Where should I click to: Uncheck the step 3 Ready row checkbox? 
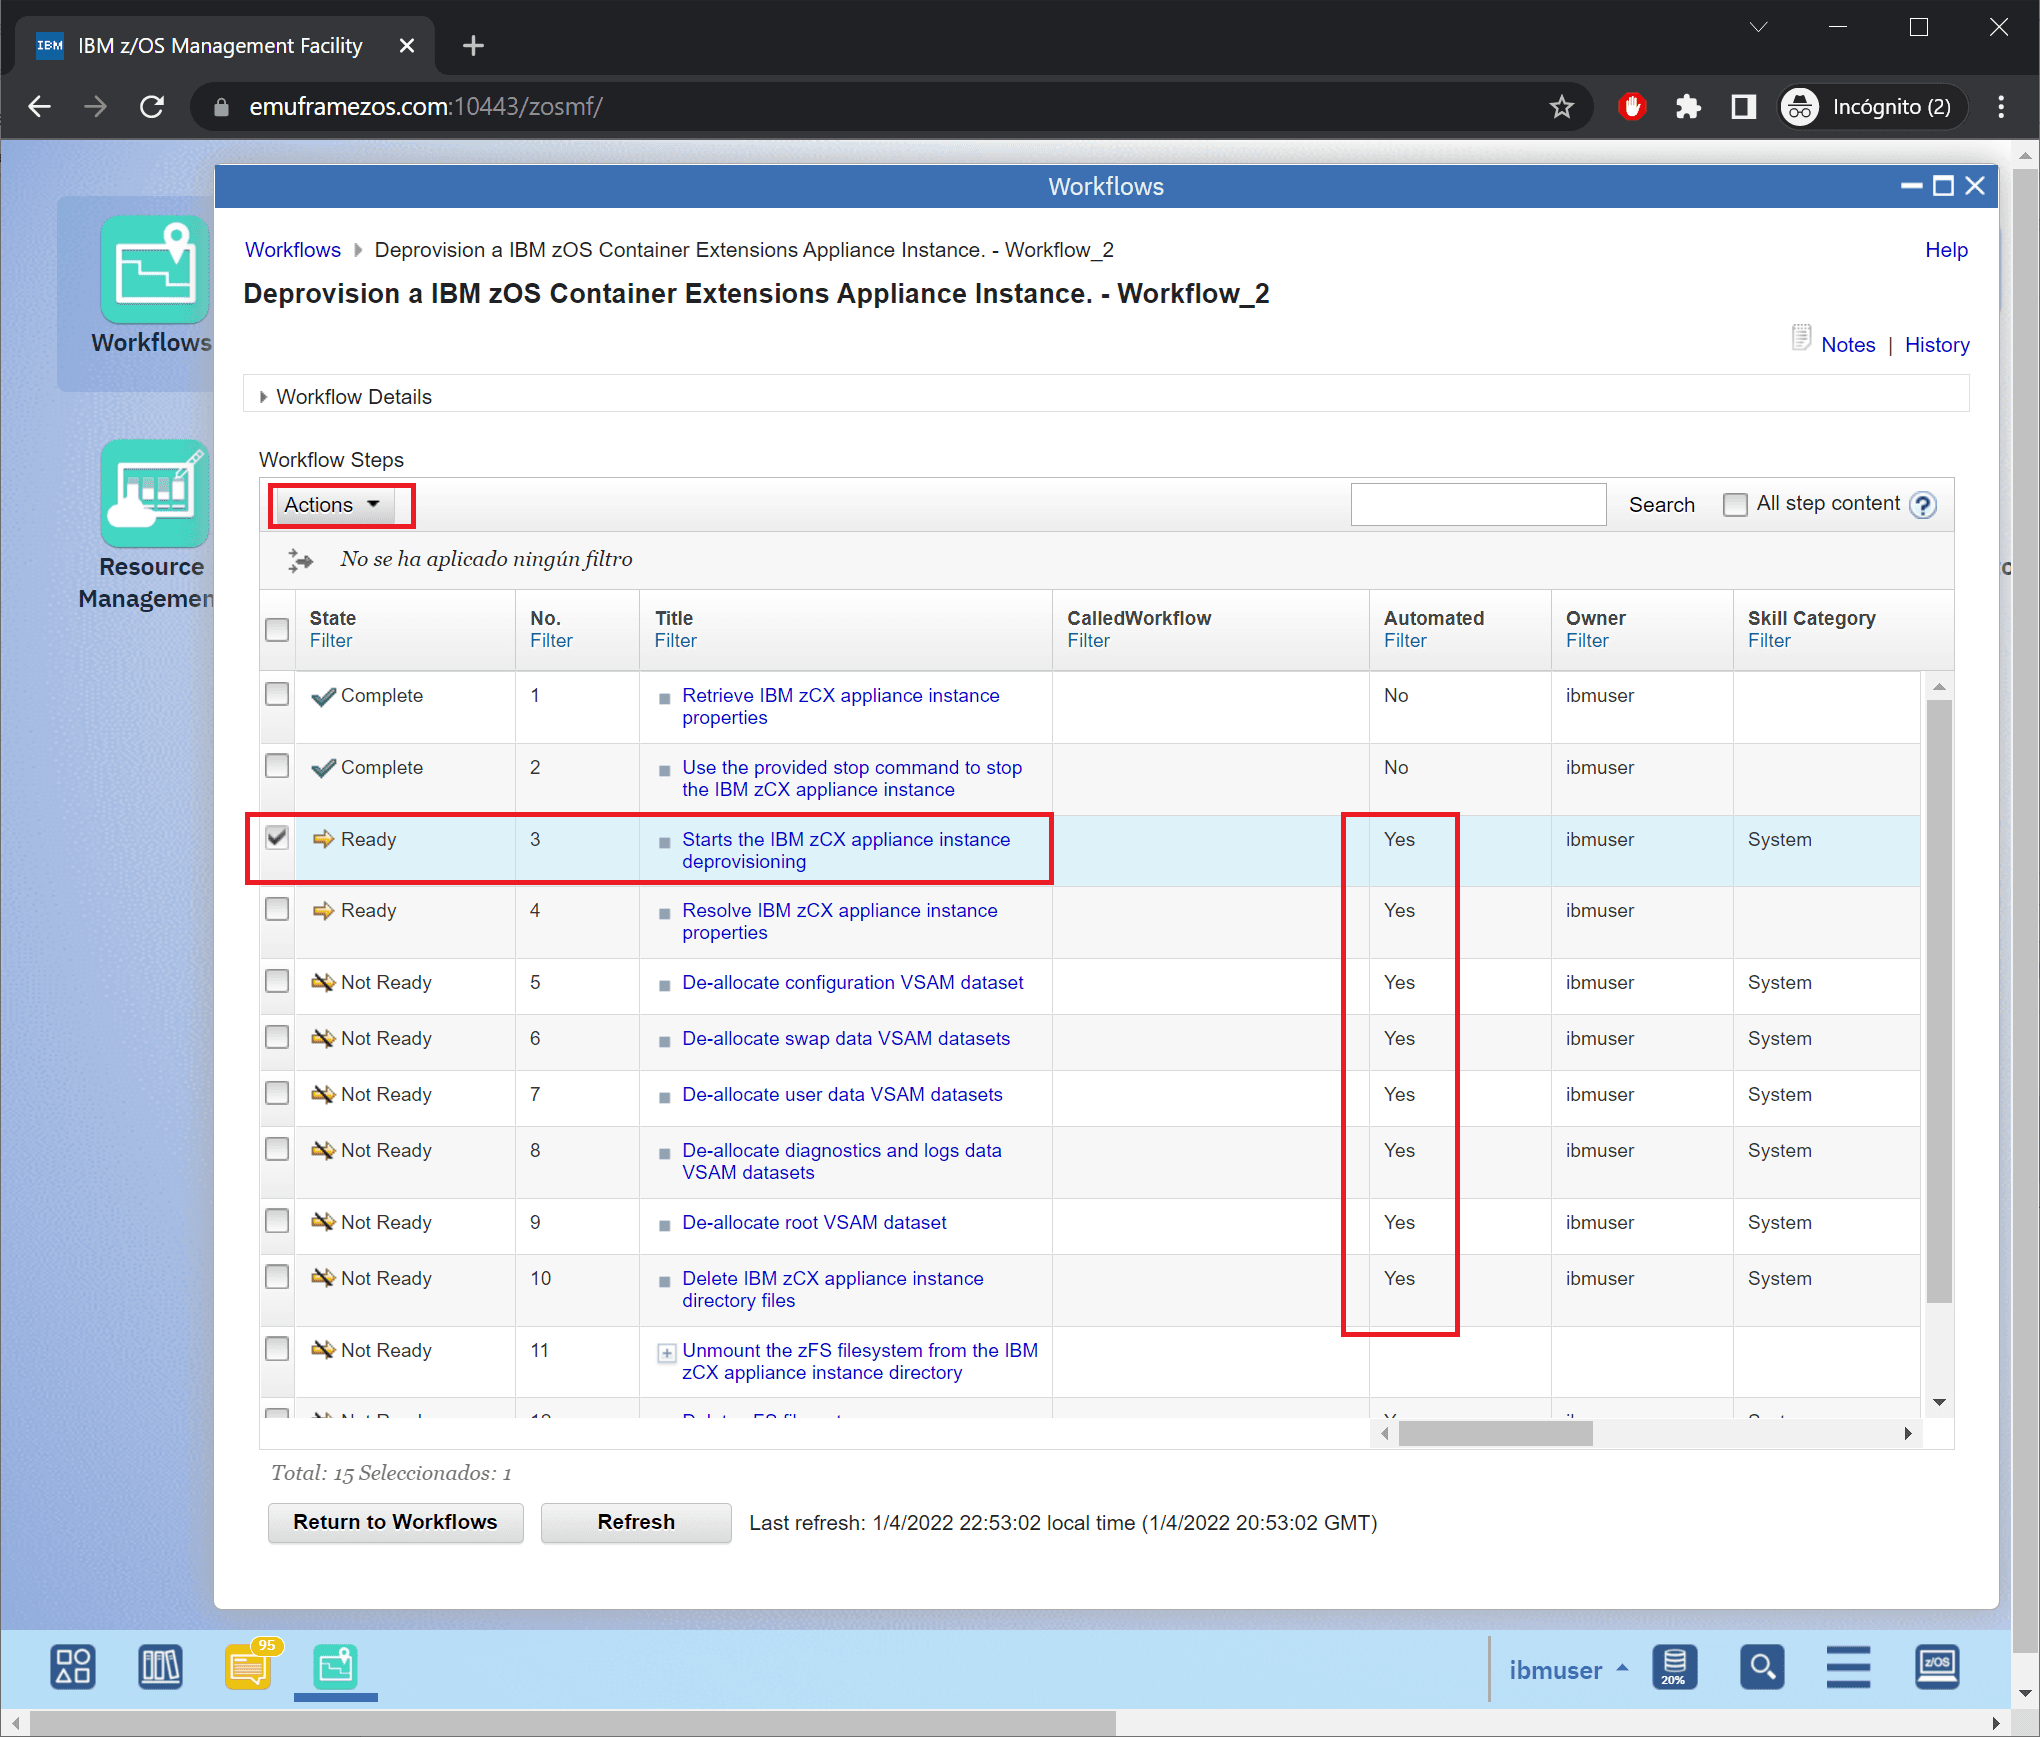point(277,838)
